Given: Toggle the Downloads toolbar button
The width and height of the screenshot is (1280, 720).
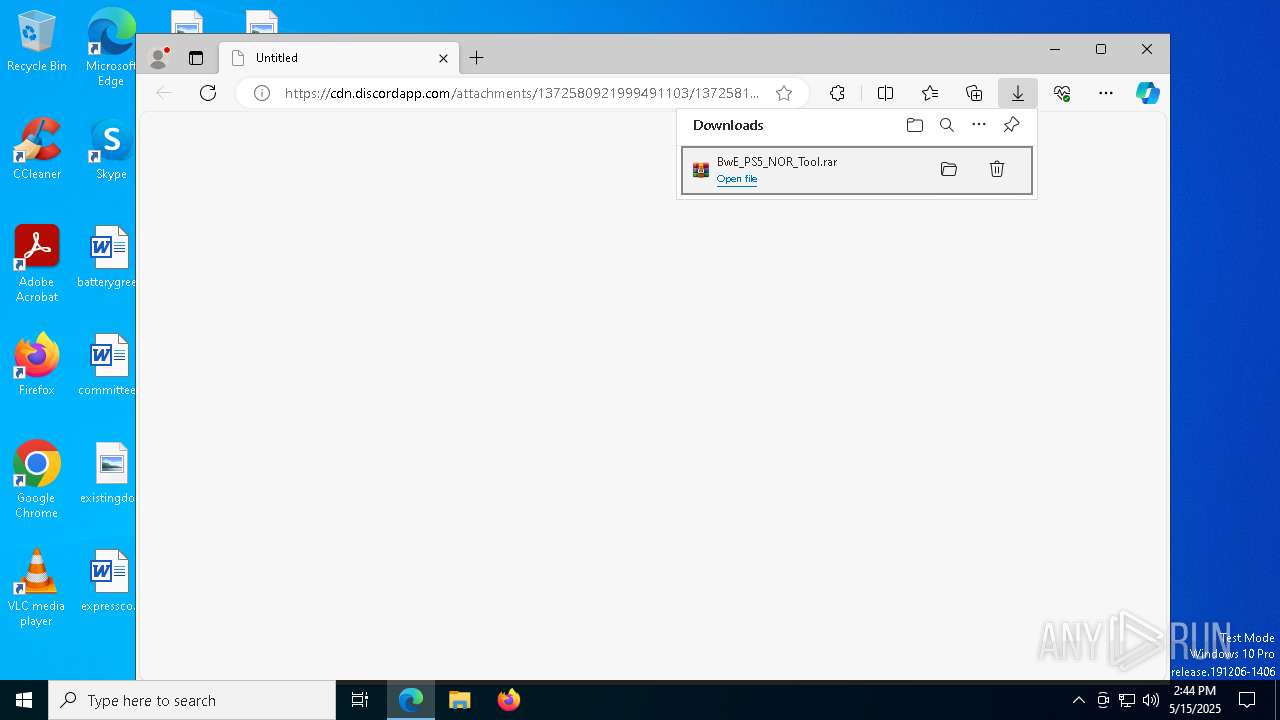Looking at the screenshot, I should [1017, 93].
